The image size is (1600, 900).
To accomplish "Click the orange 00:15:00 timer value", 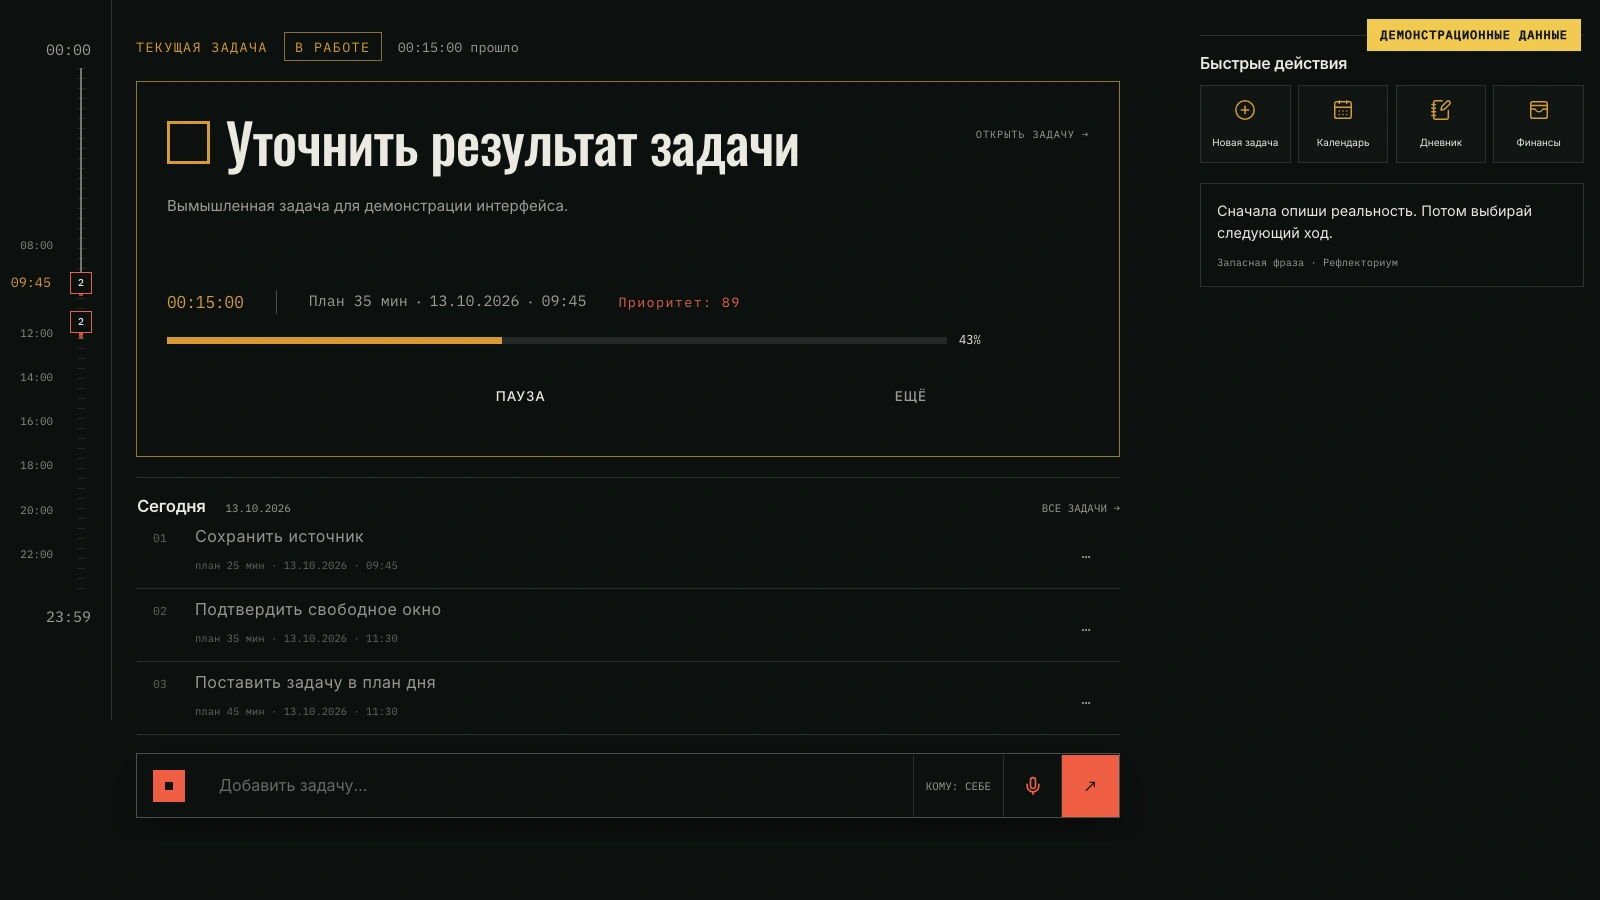I will [x=205, y=302].
